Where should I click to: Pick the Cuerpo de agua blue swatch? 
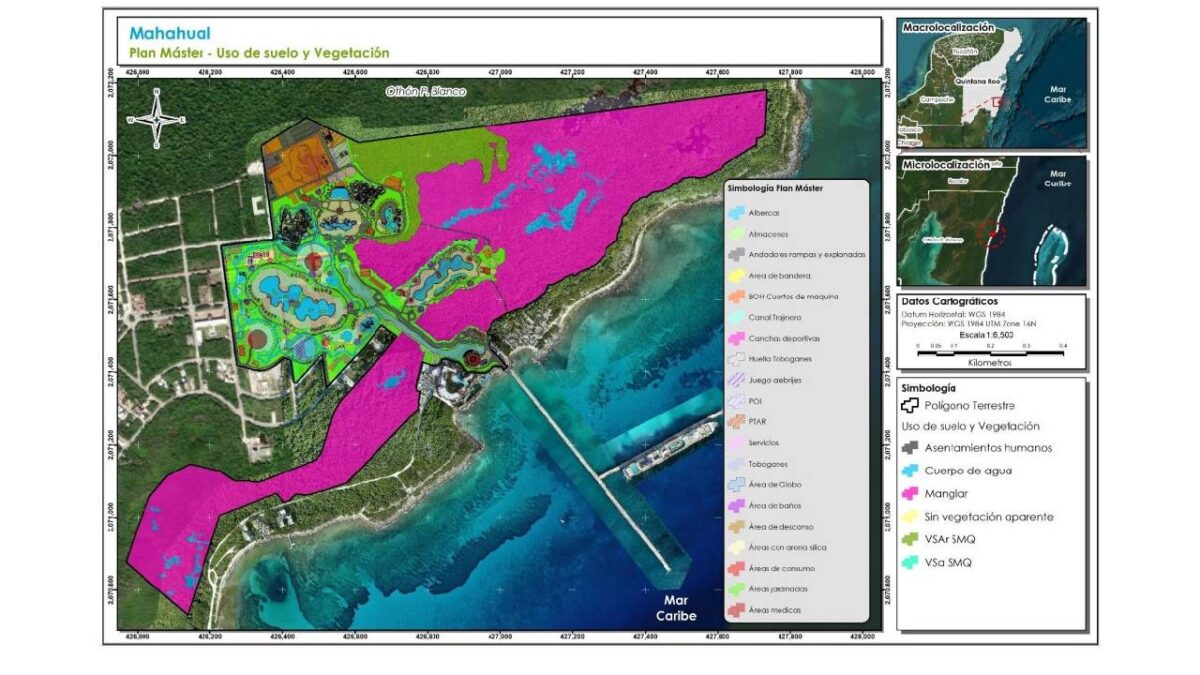(x=910, y=471)
